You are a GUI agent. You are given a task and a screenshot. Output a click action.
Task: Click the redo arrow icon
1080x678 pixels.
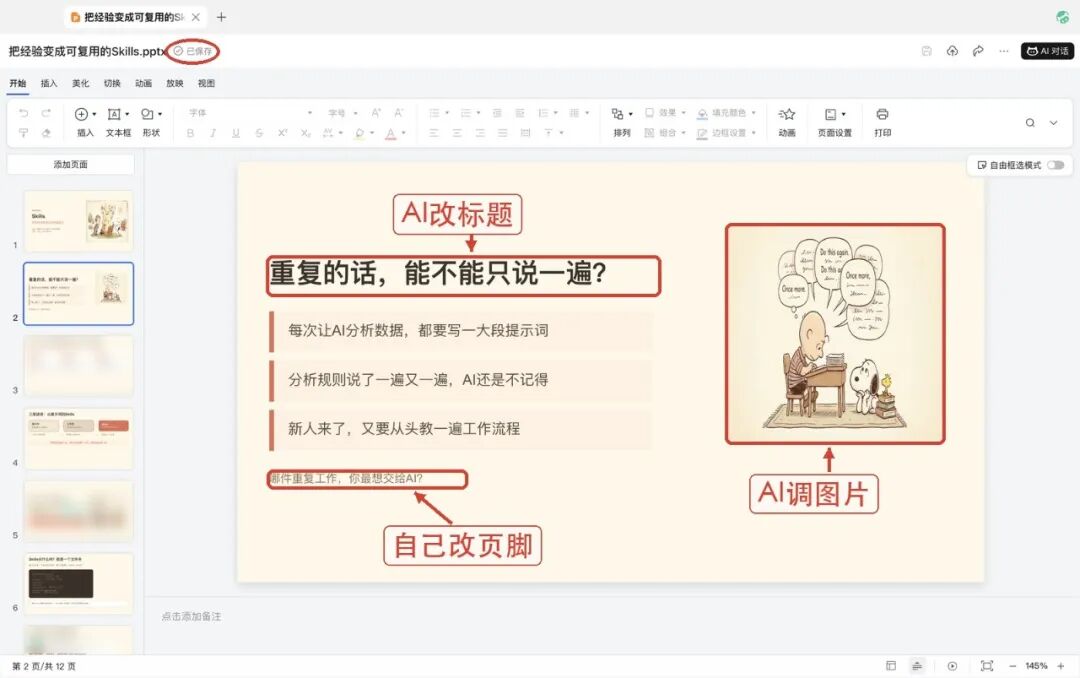(x=46, y=113)
